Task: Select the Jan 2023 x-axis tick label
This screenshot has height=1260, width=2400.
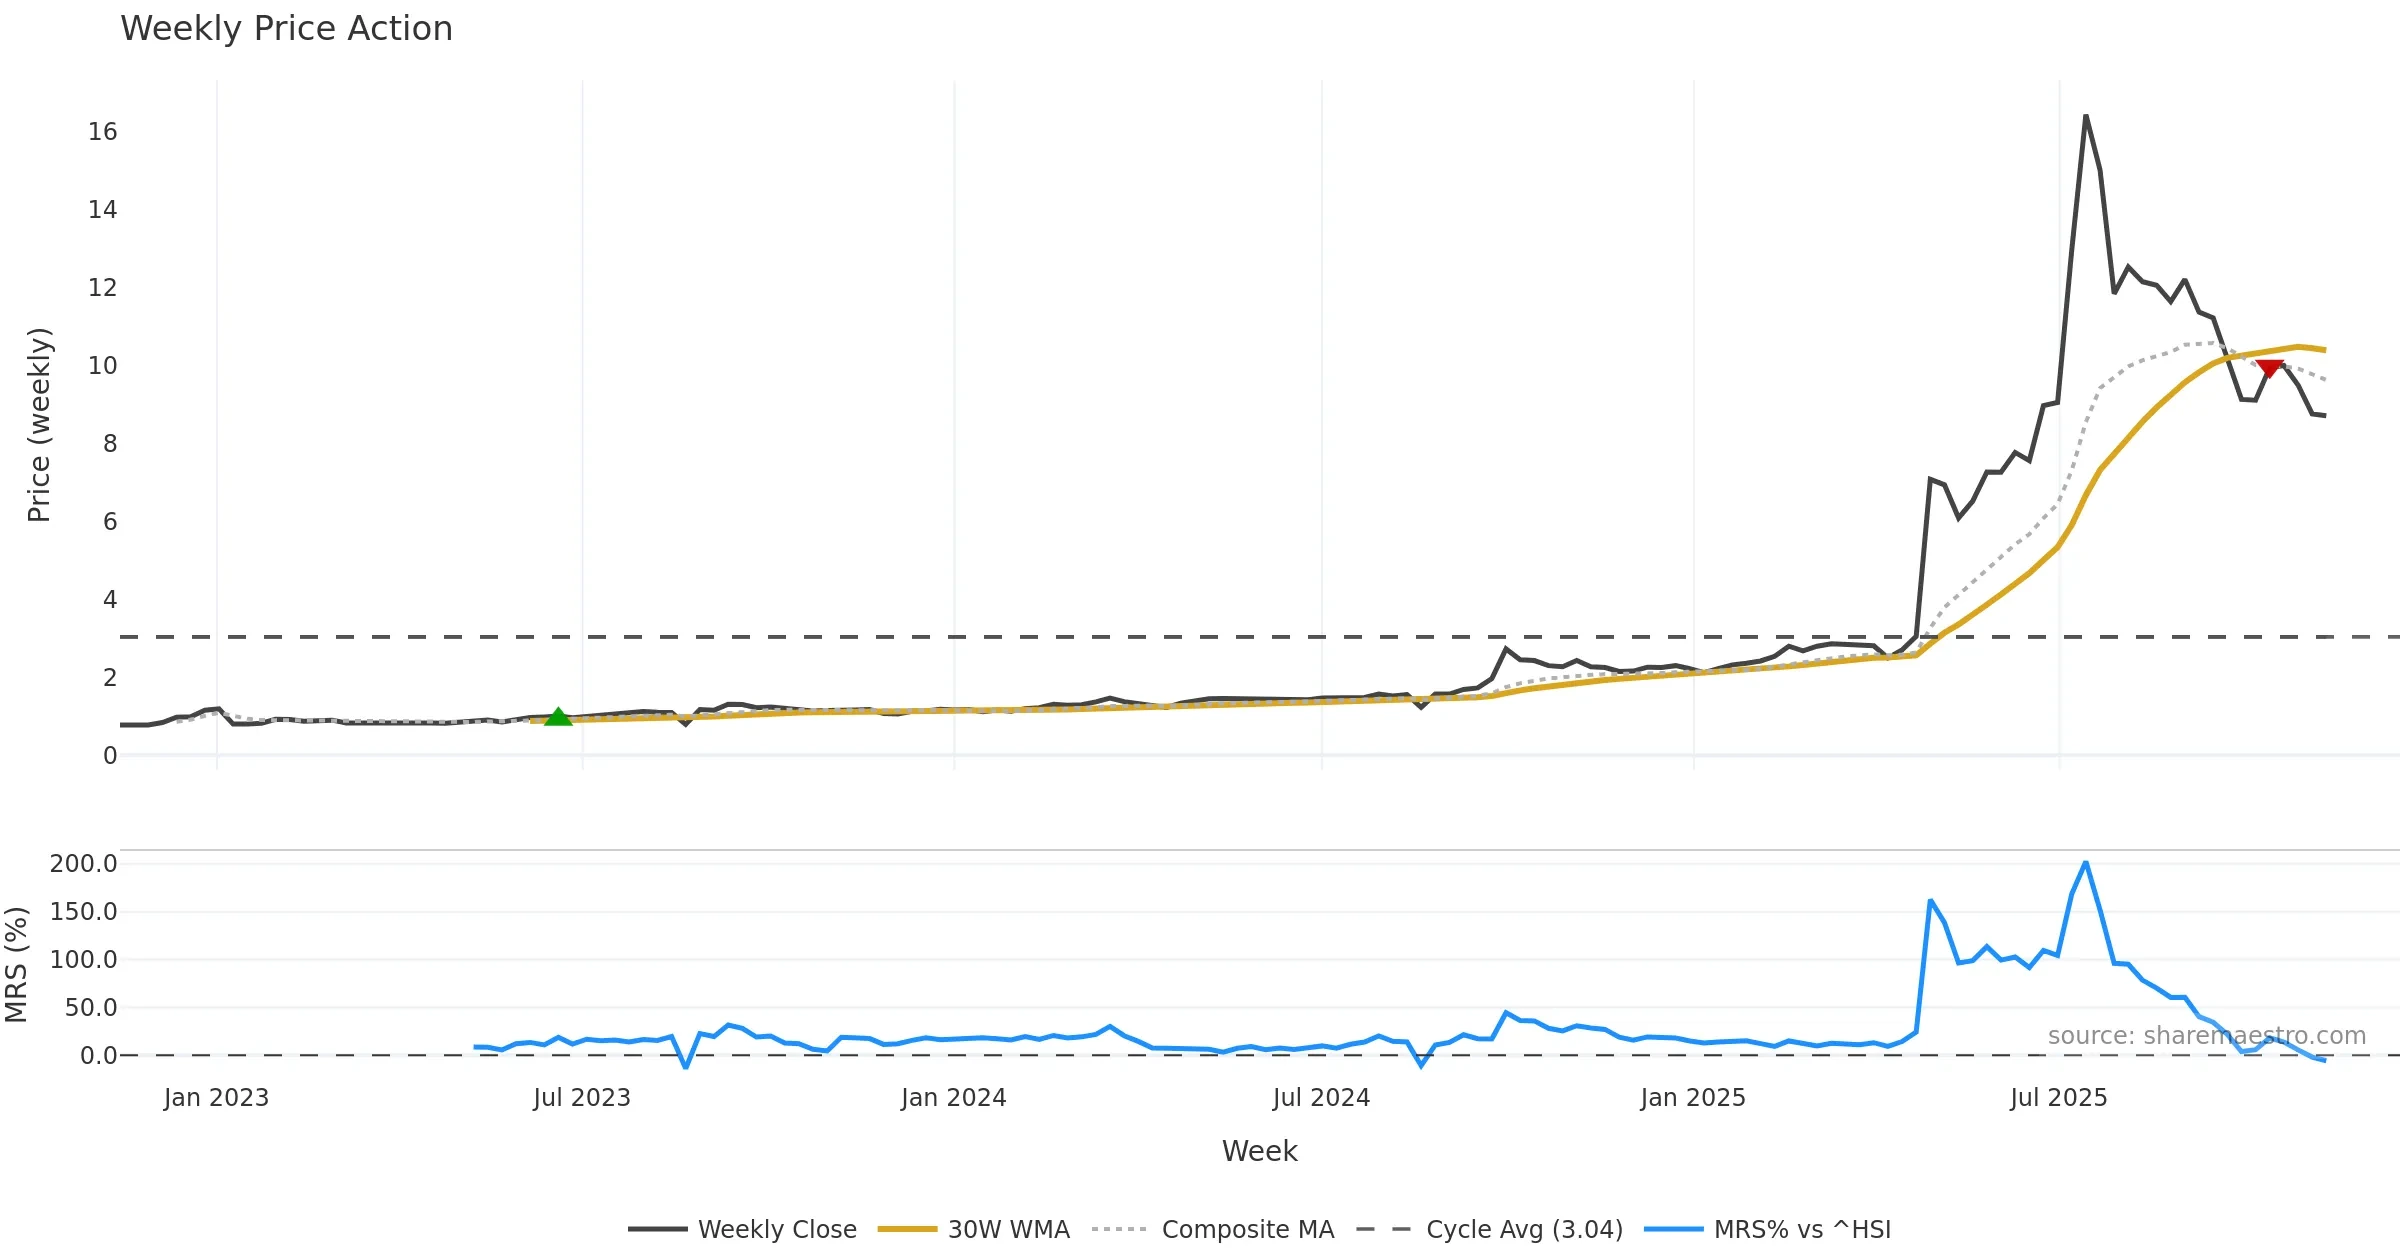Action: click(216, 1097)
